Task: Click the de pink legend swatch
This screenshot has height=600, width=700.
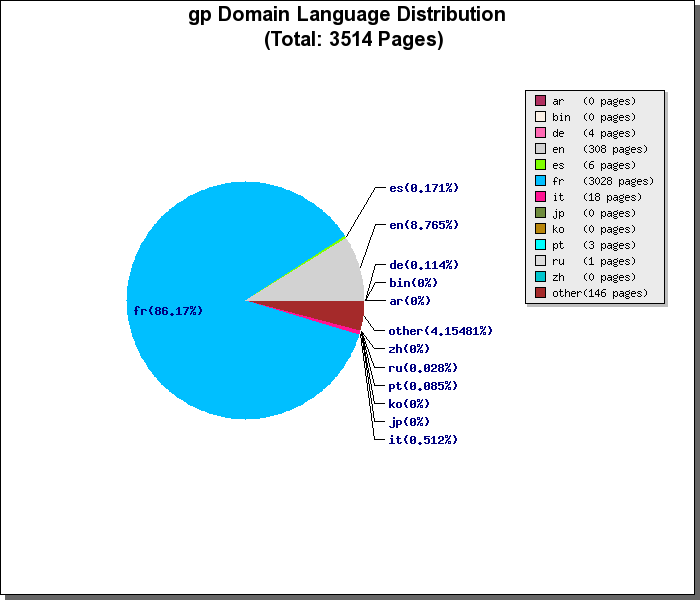Action: click(x=540, y=133)
